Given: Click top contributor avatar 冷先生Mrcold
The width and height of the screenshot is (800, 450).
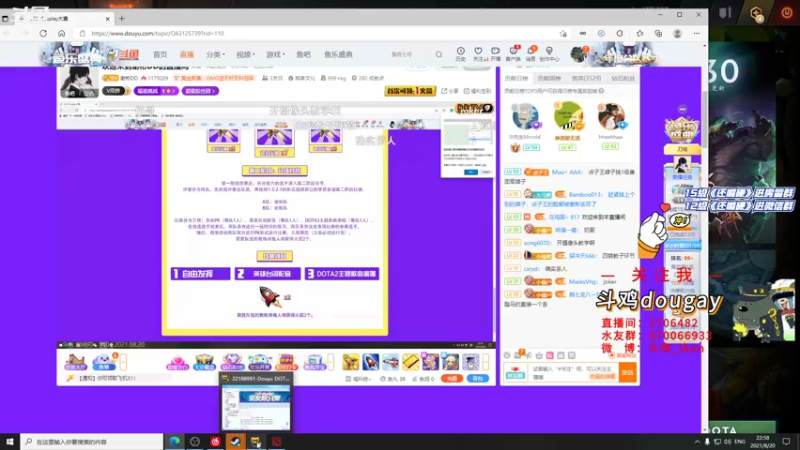Looking at the screenshot, I should tap(525, 116).
